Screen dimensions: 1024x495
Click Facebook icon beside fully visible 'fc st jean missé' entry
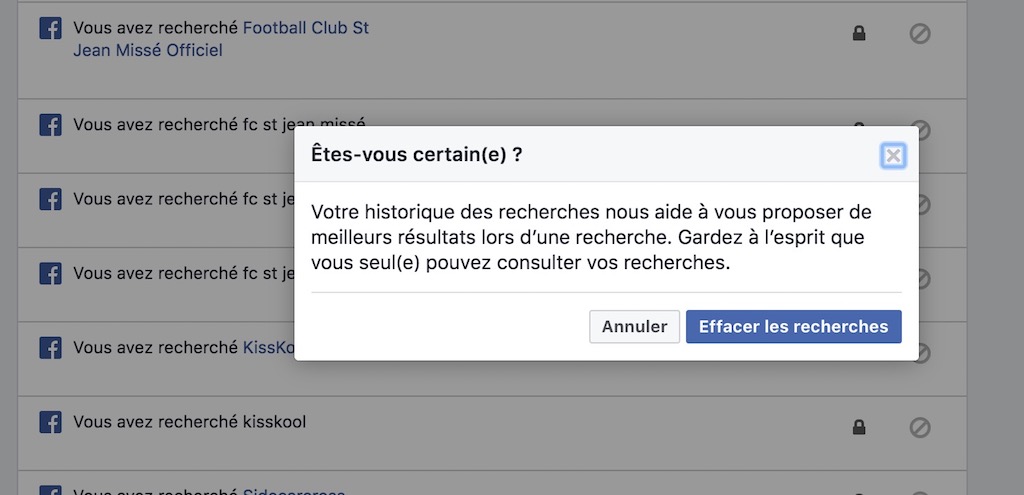[50, 125]
